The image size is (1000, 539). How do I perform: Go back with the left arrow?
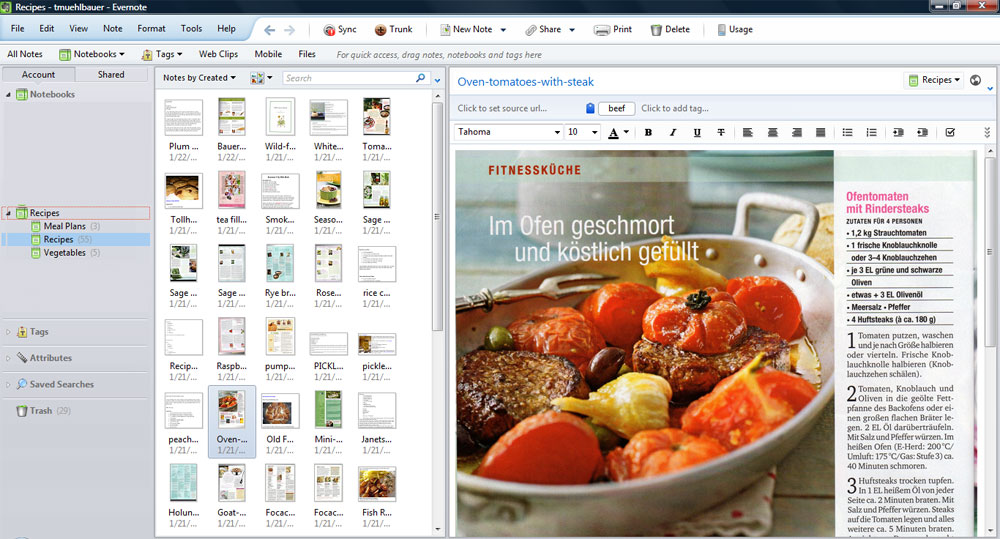269,30
